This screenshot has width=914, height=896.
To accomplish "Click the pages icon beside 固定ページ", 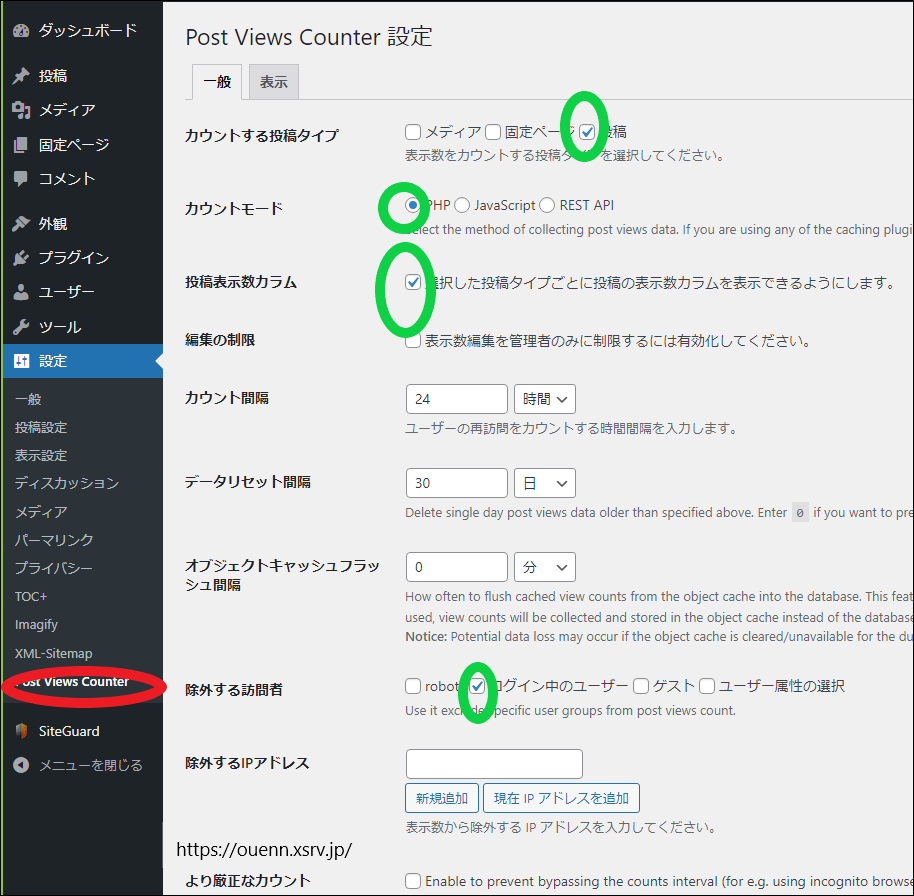I will [21, 145].
